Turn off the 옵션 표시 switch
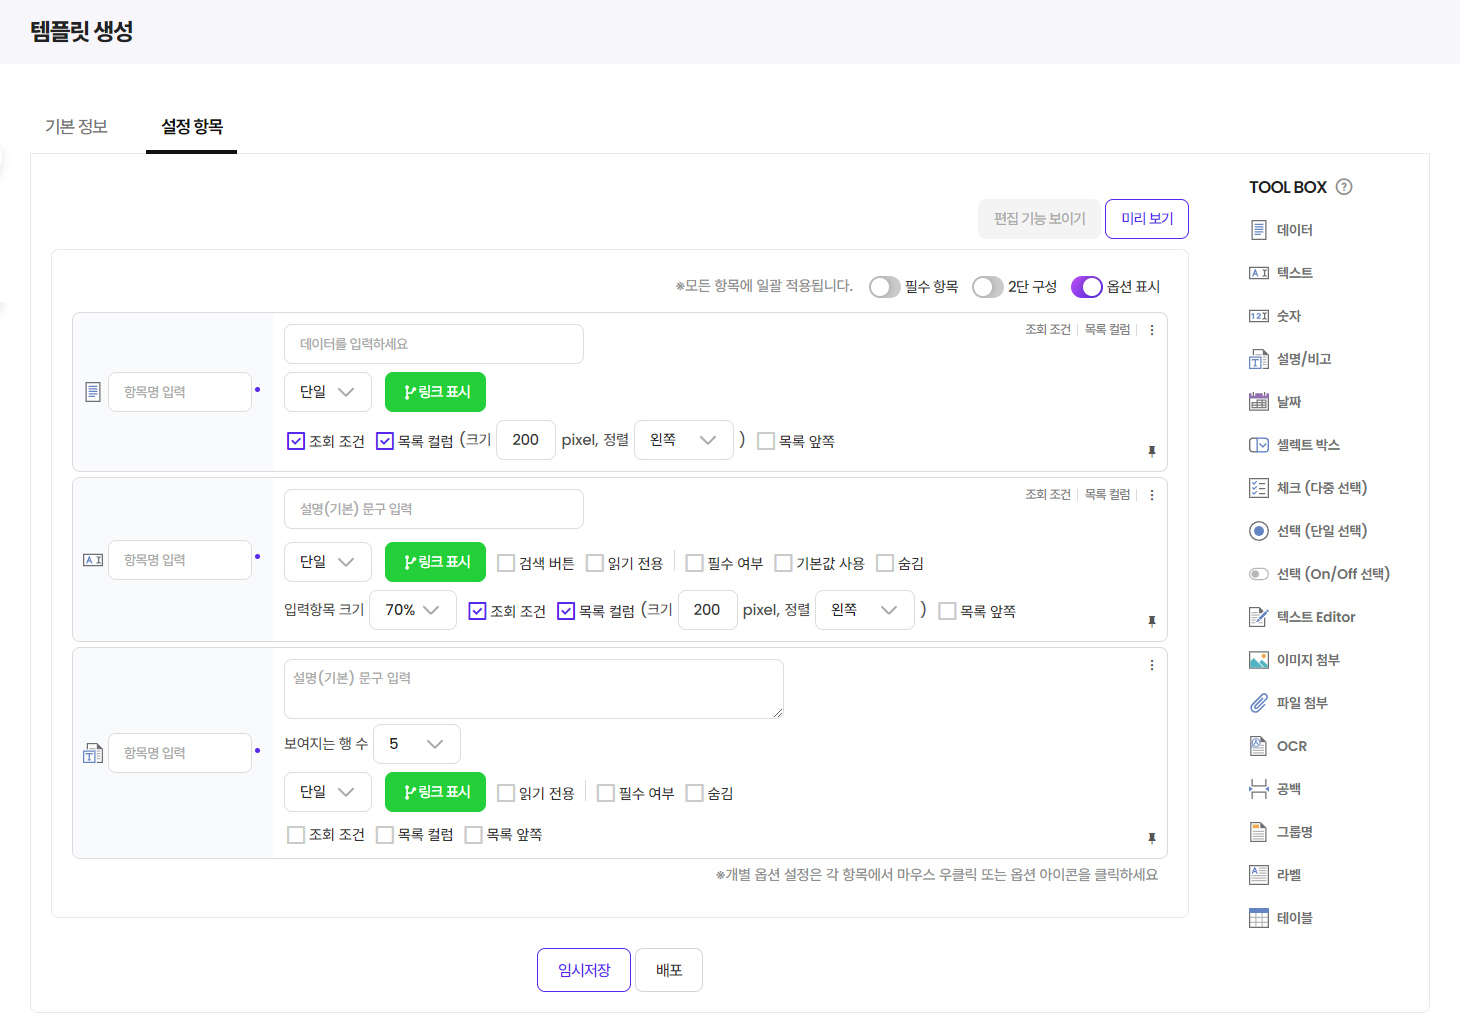The image size is (1460, 1033). [x=1086, y=287]
